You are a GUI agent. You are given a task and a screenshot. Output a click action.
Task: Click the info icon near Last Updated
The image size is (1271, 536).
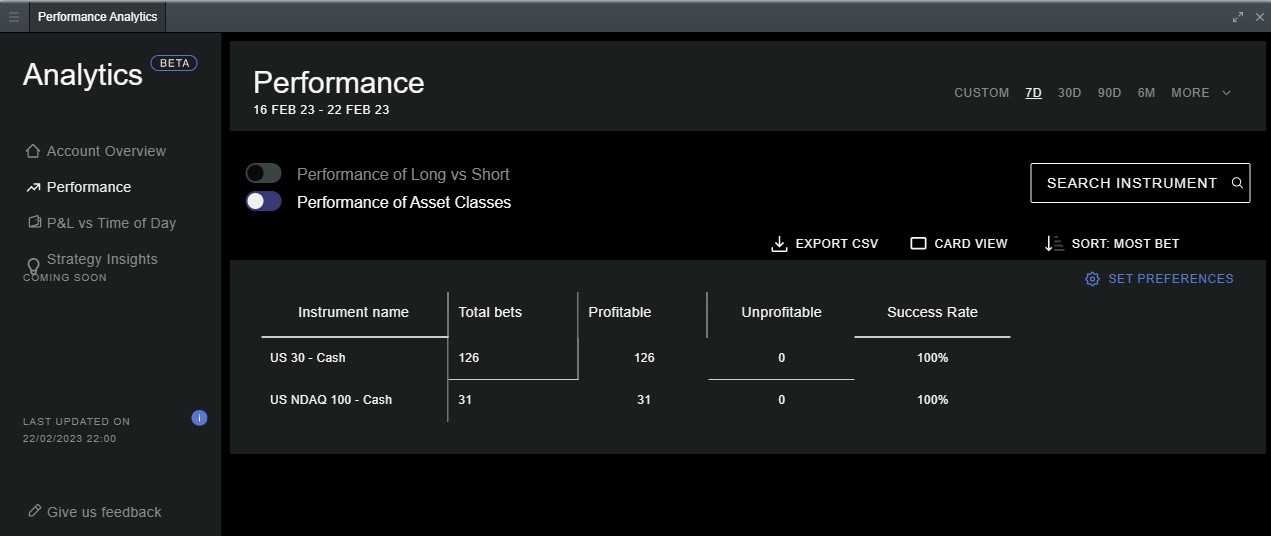tap(199, 418)
